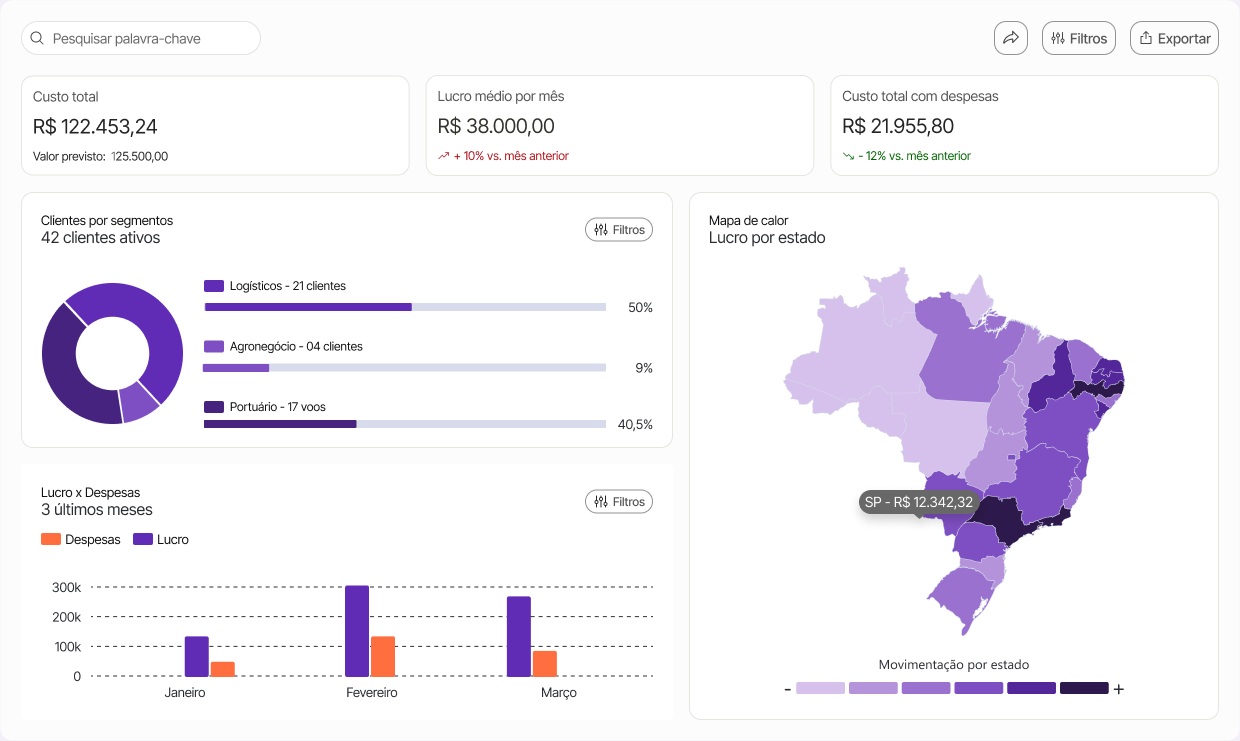Click the darkest heat map legend swatch
This screenshot has width=1240, height=741.
[1084, 688]
